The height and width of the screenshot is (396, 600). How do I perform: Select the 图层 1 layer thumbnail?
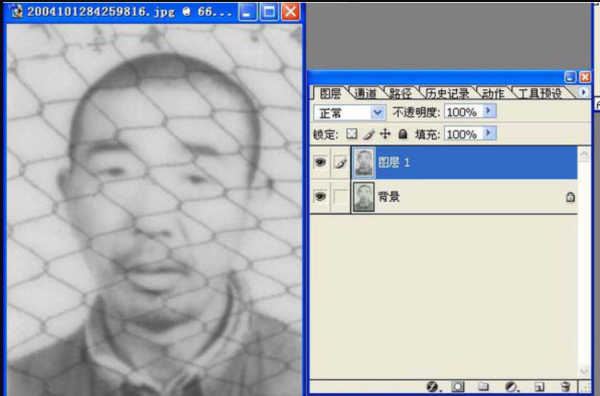click(364, 163)
